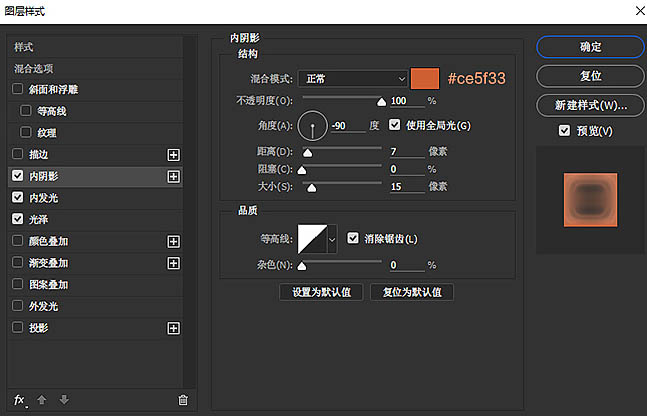Enable the 图案叠加 checkbox

click(x=17, y=284)
